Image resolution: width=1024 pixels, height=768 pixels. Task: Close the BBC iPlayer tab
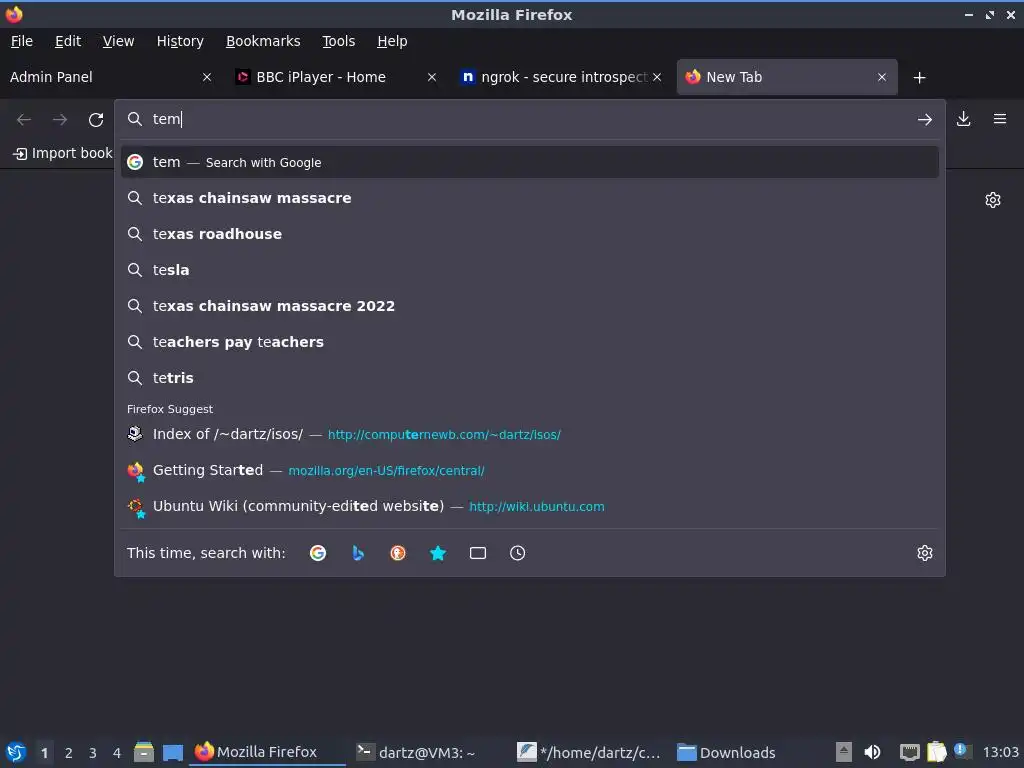(x=432, y=77)
